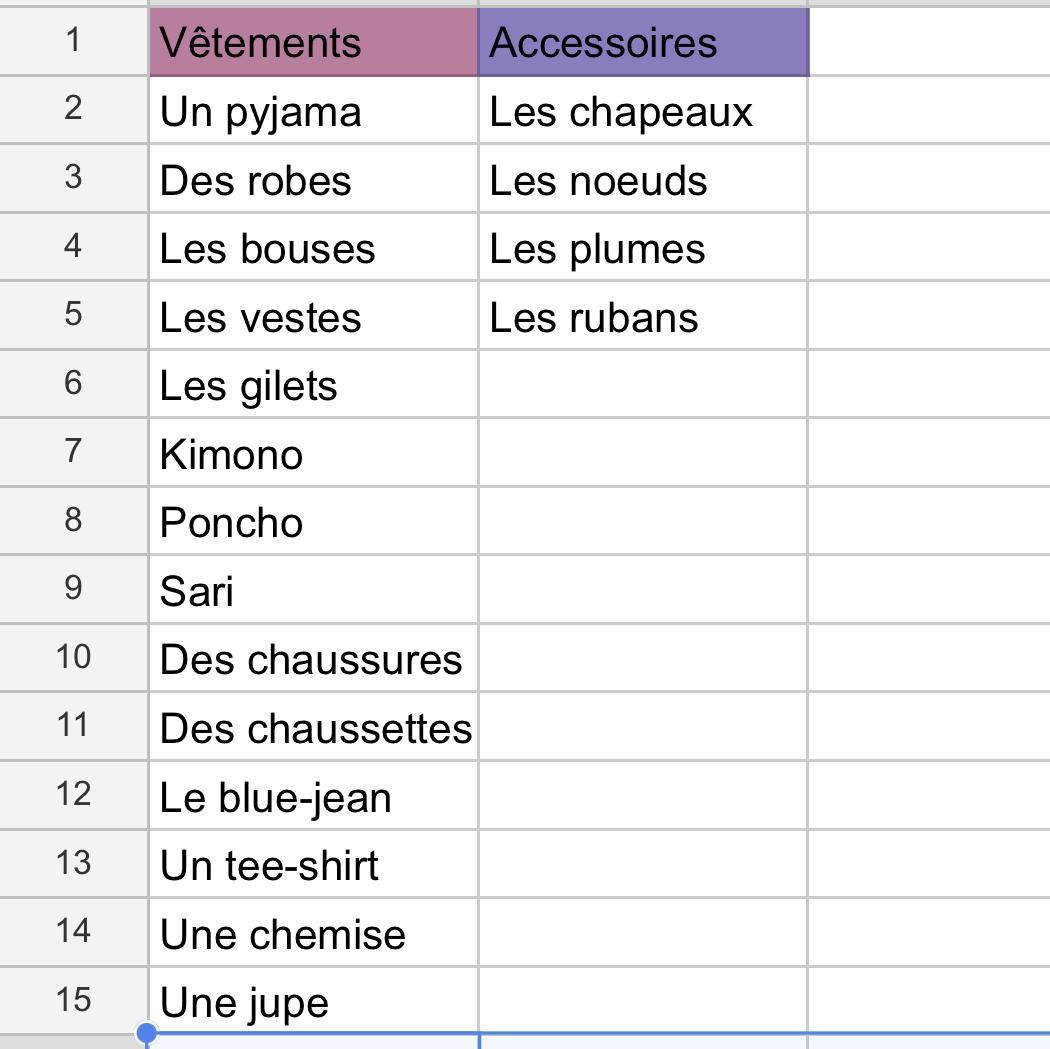This screenshot has width=1050, height=1049.
Task: Select the Accessoires header cell
Action: [x=644, y=42]
